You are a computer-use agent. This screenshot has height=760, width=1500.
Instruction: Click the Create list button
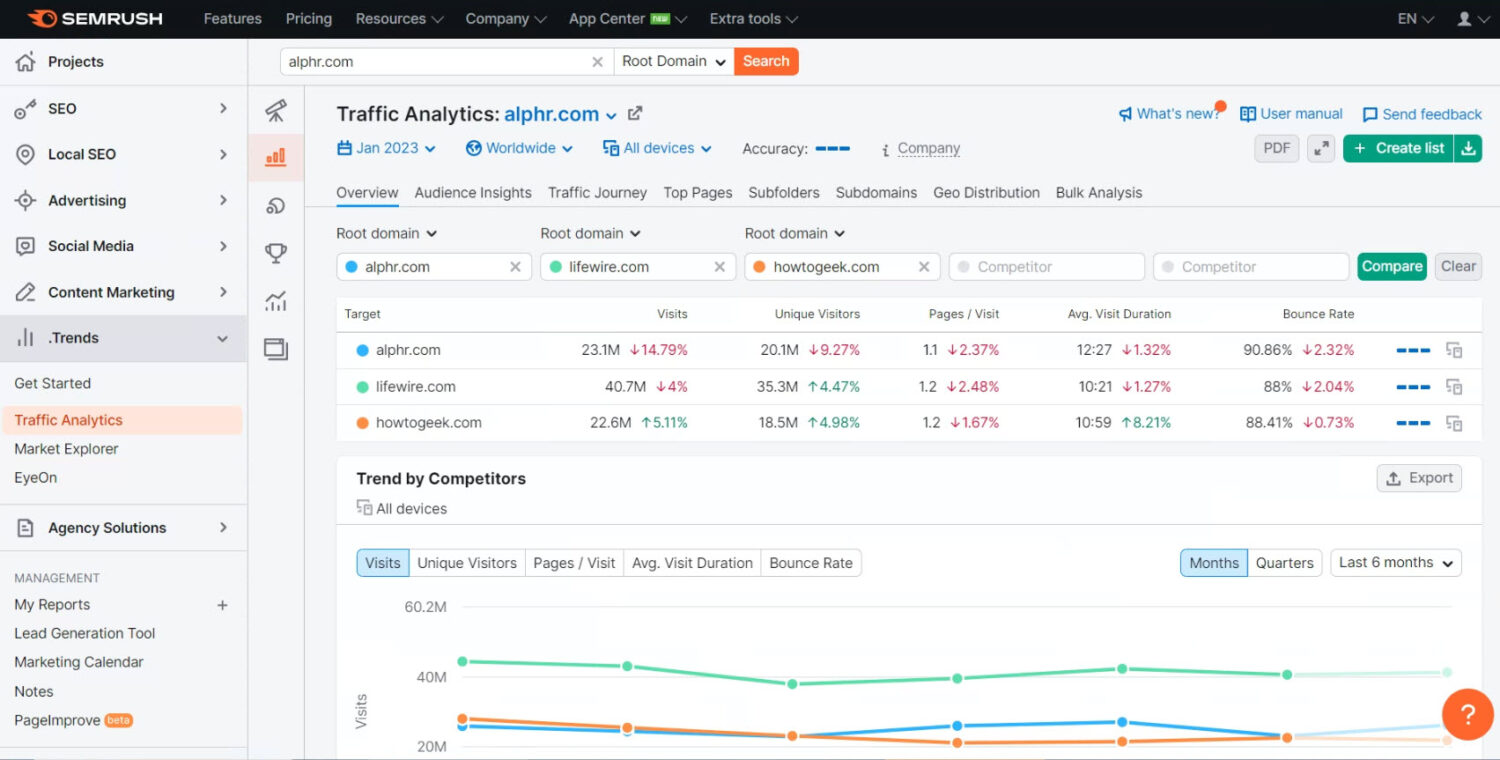[1399, 148]
